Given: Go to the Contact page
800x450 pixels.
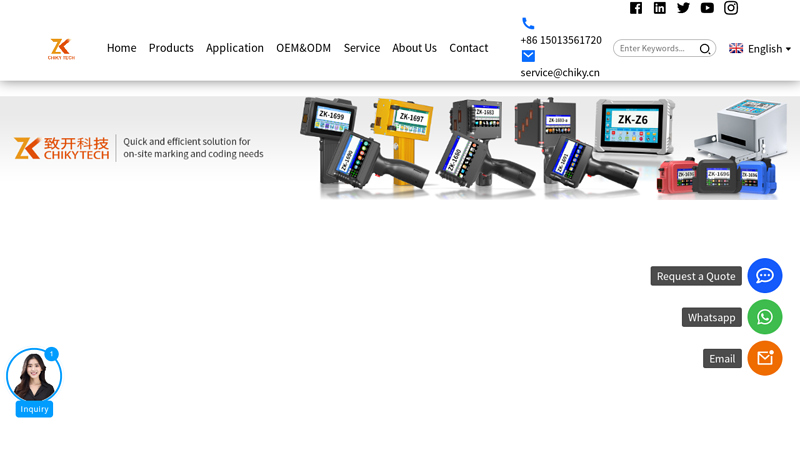Looking at the screenshot, I should tap(468, 48).
